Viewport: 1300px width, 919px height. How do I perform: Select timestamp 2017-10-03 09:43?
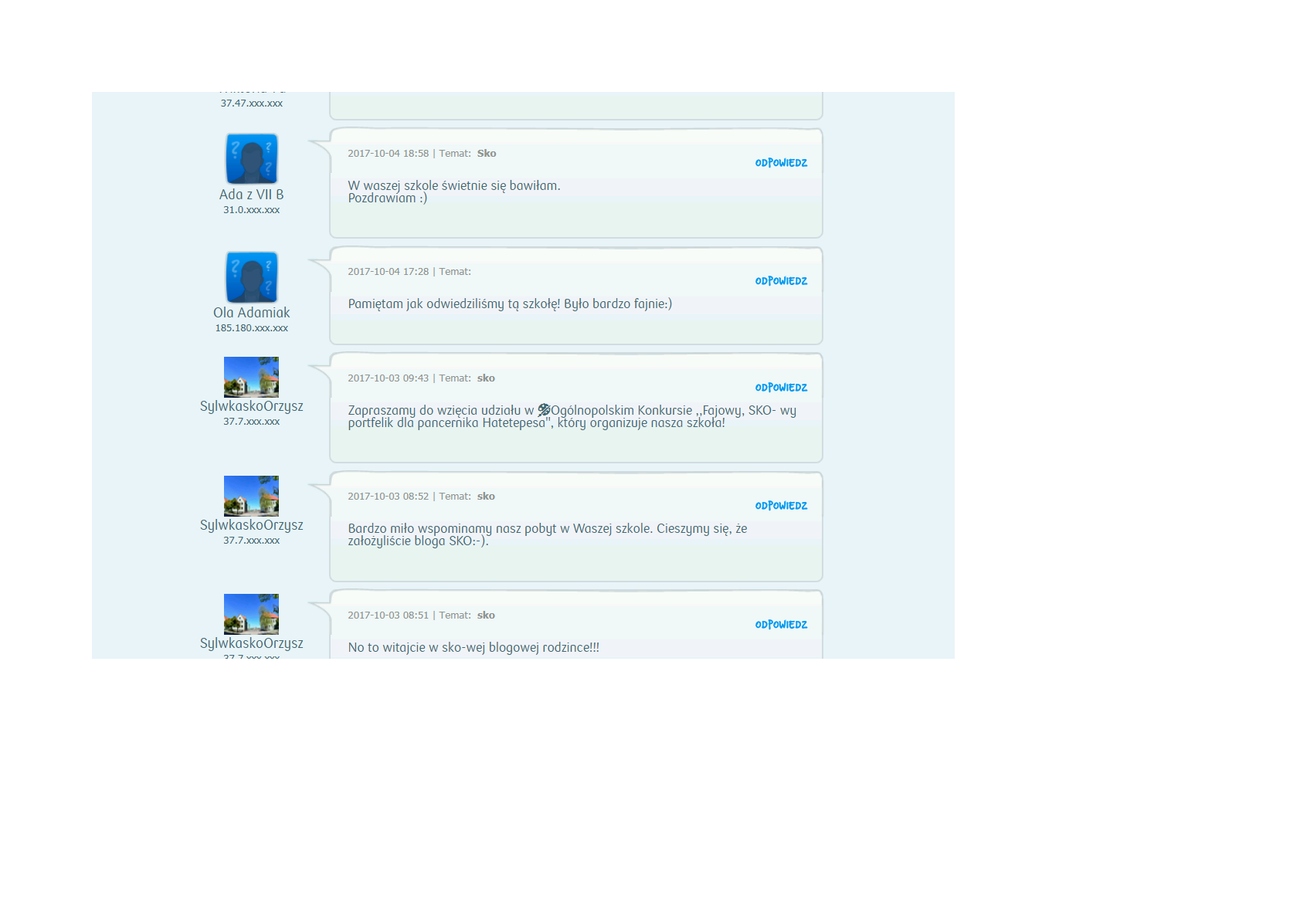point(388,378)
